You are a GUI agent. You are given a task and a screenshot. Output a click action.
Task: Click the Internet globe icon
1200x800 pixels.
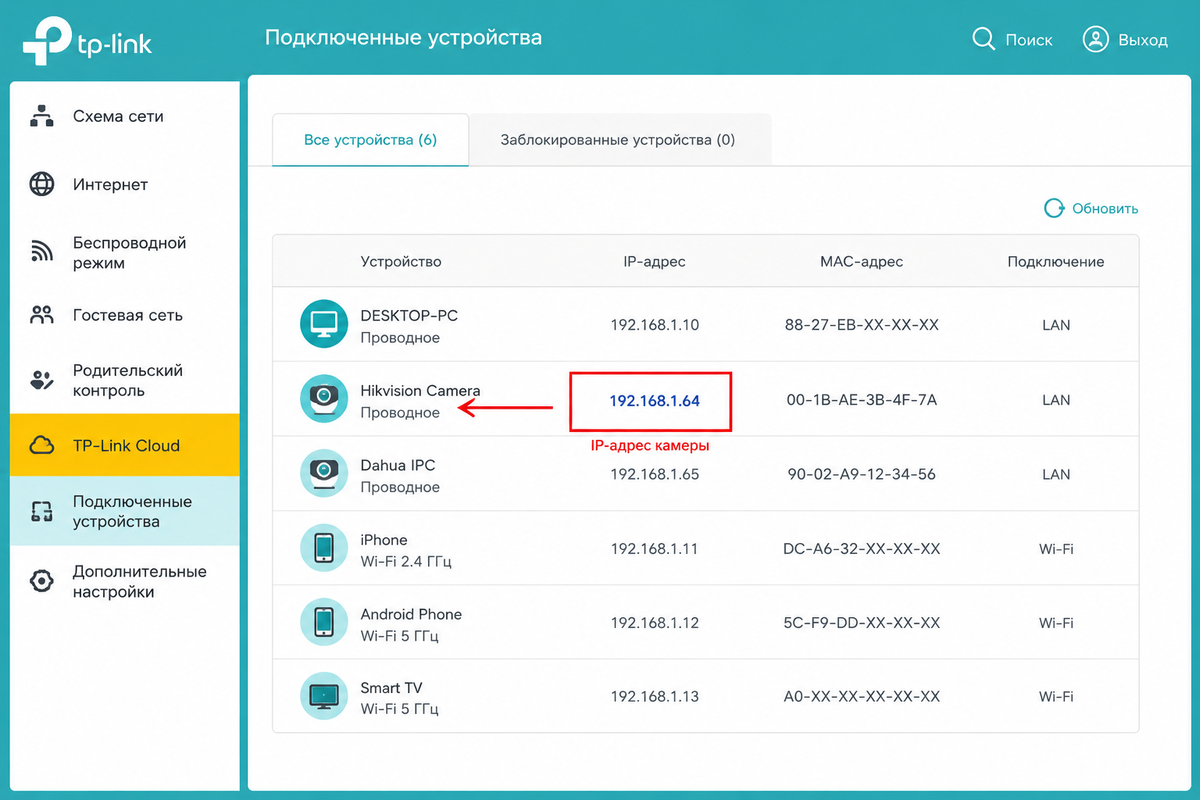point(42,185)
